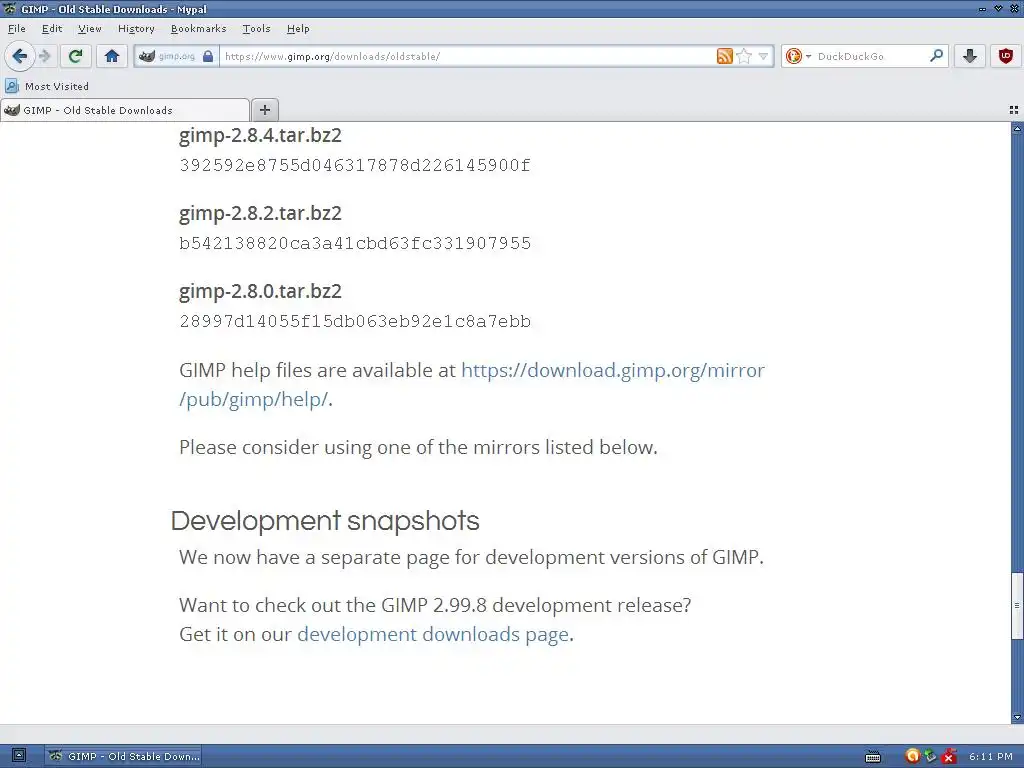Click gimp-2.8.4.tar.bz2 file name
Screen dimensions: 1024x768
click(261, 135)
